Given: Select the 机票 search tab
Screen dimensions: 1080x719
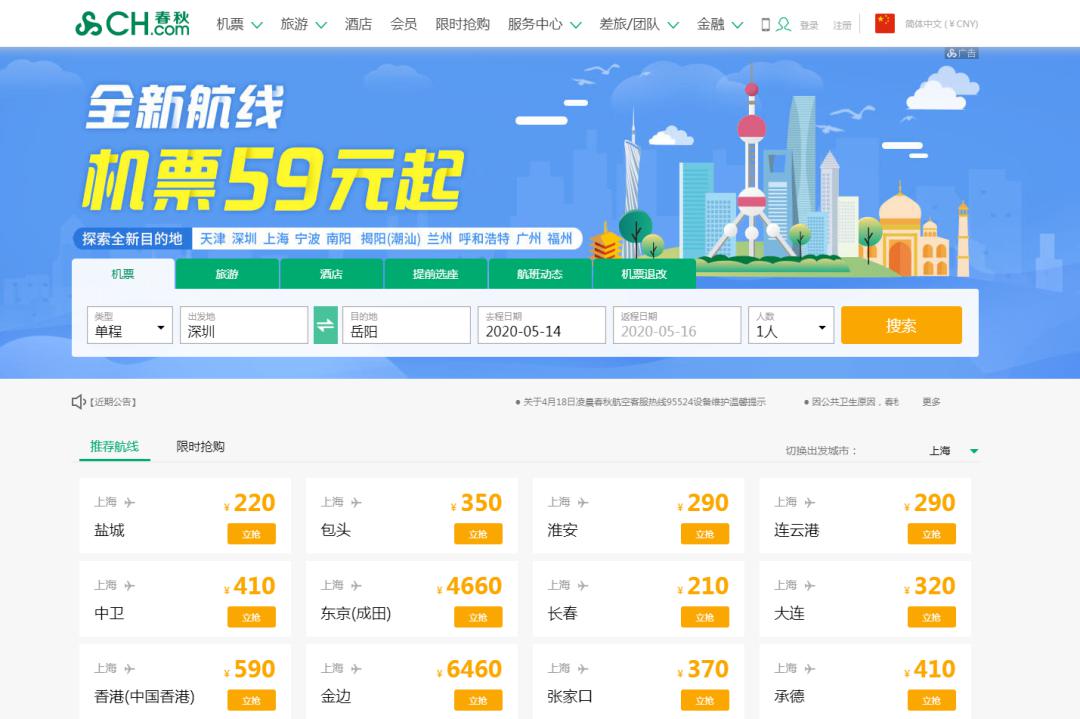Looking at the screenshot, I should (123, 274).
